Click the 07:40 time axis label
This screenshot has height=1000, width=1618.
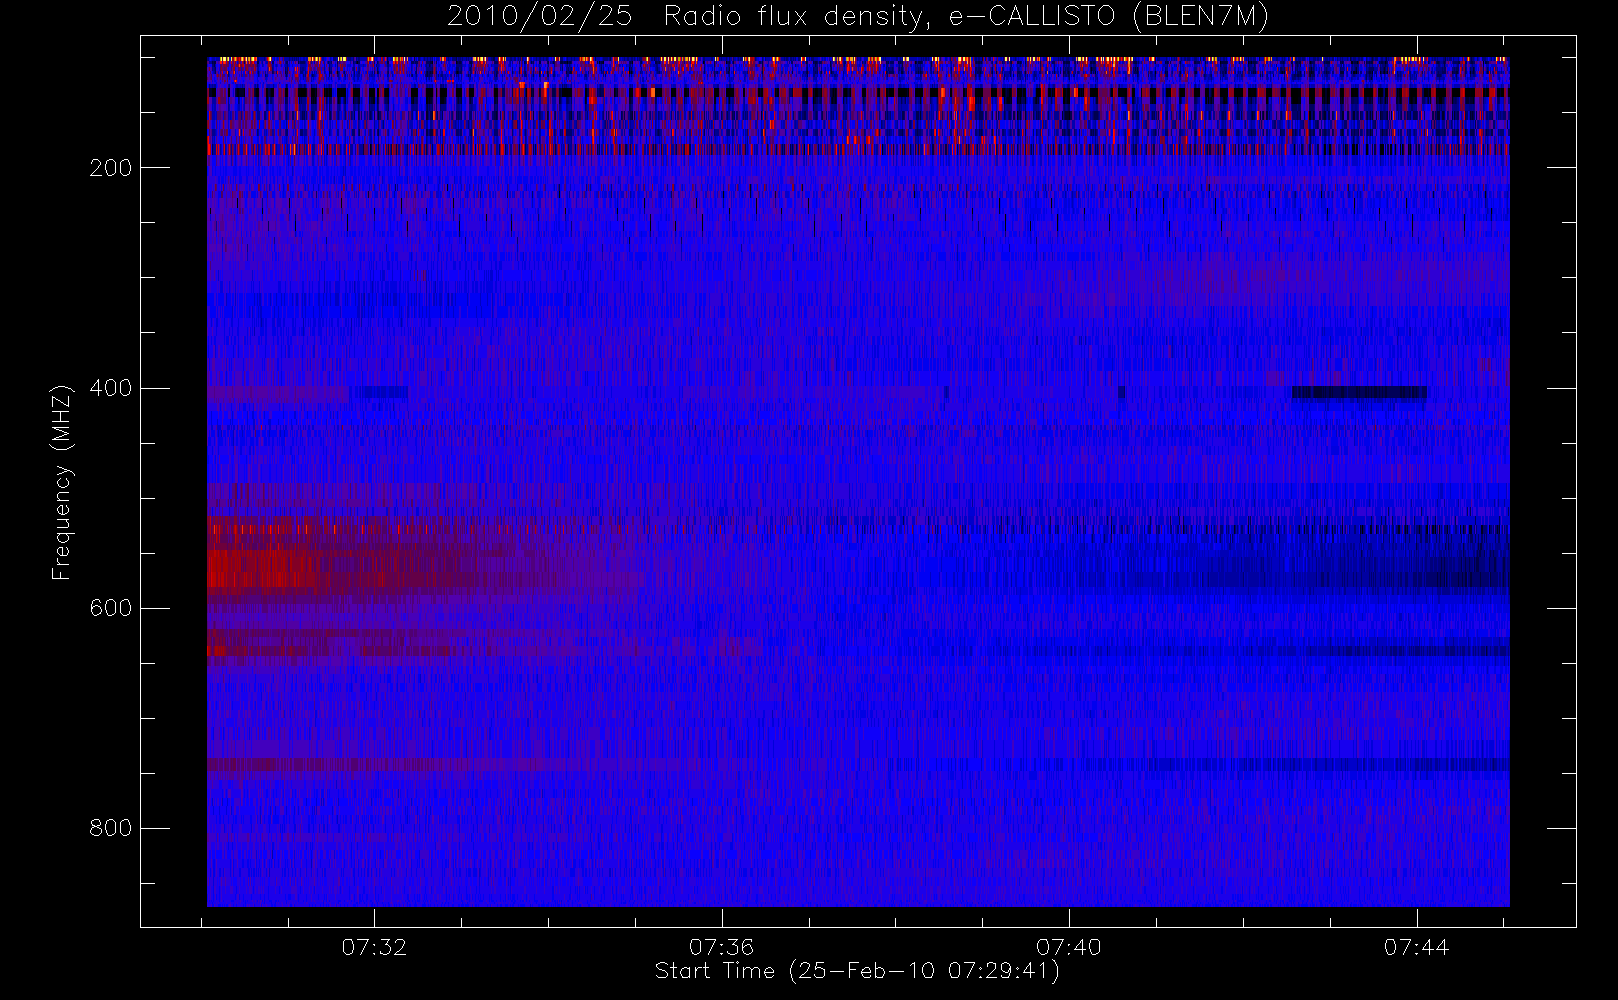tap(1068, 947)
